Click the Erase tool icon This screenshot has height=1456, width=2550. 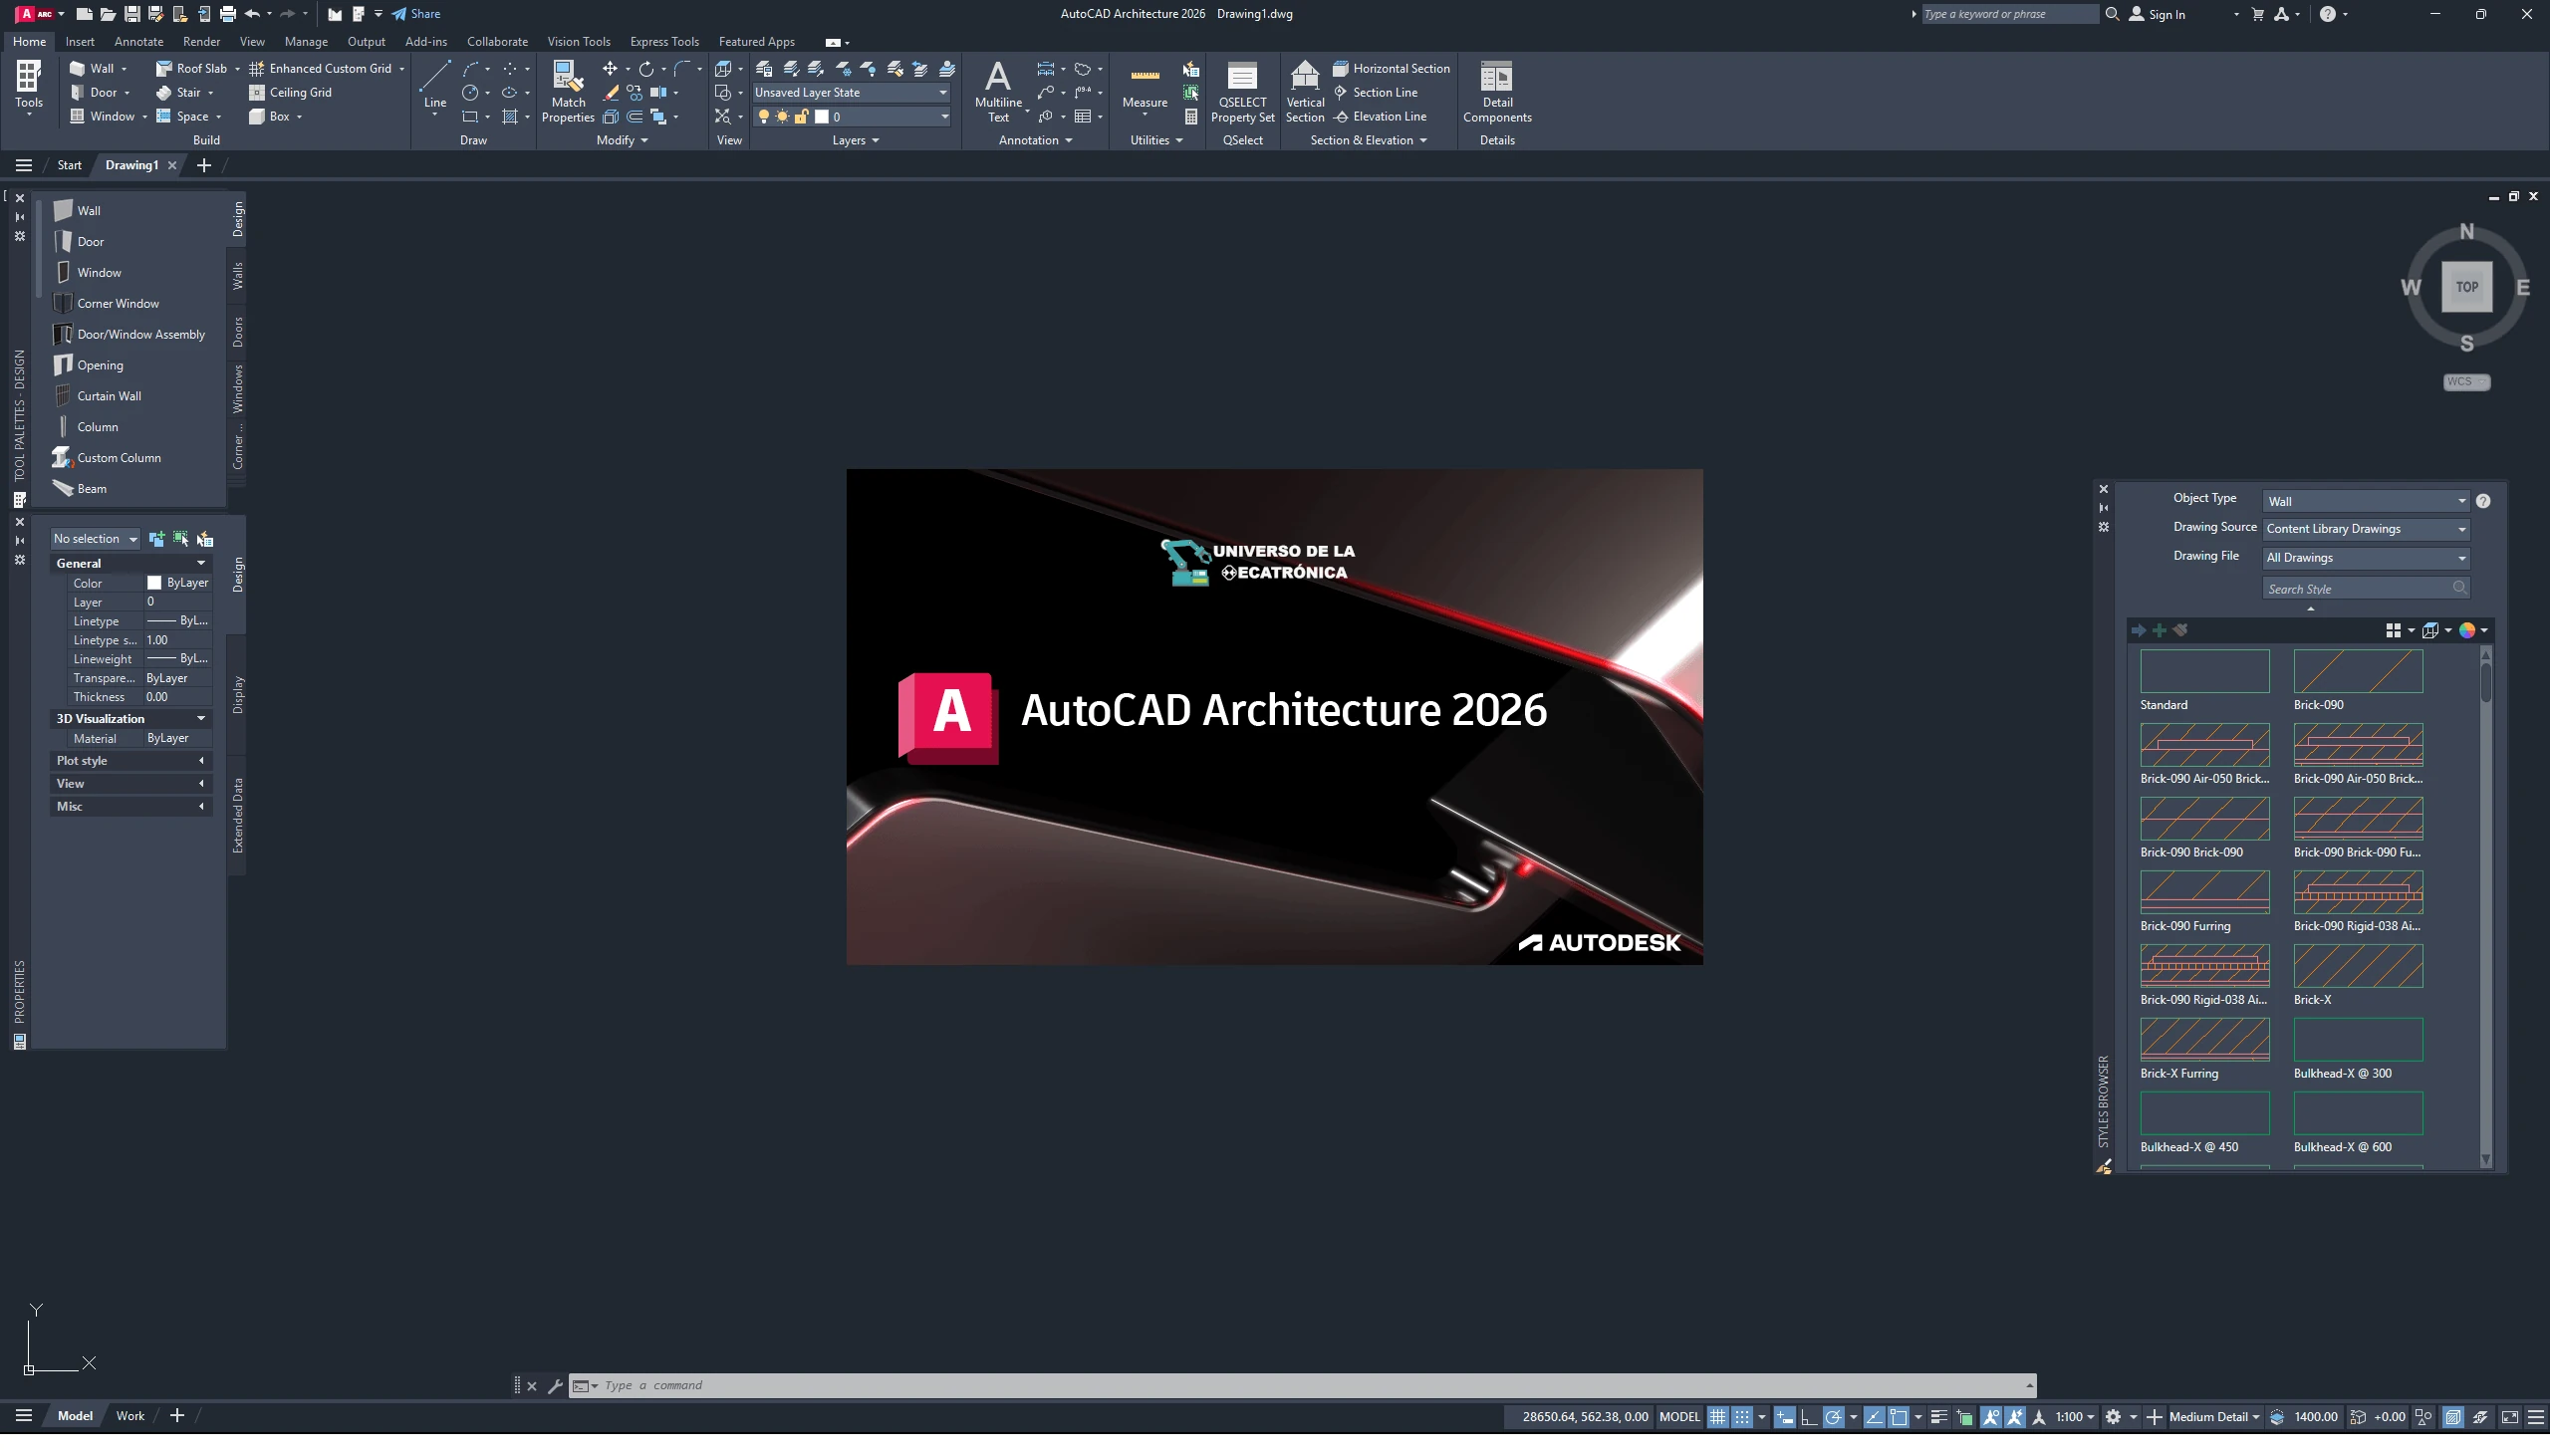coord(611,93)
